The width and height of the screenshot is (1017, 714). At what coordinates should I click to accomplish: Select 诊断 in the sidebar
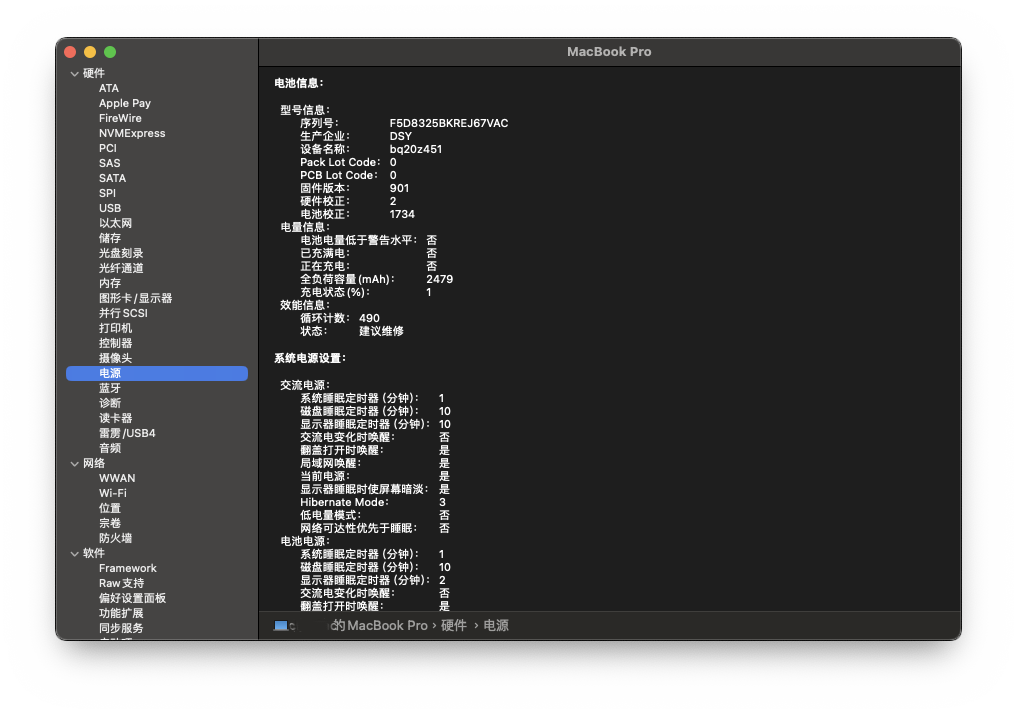(x=110, y=403)
